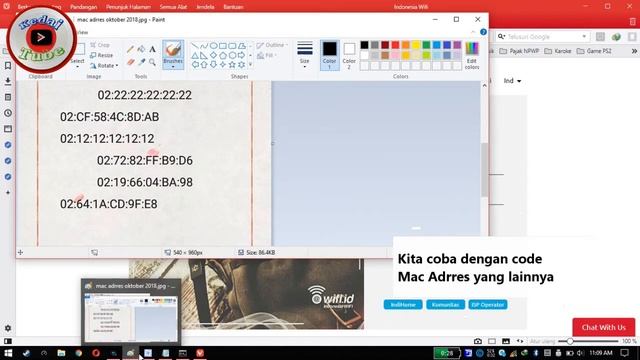The width and height of the screenshot is (640, 360).
Task: Click the Crop button in Image group
Action: [x=100, y=45]
